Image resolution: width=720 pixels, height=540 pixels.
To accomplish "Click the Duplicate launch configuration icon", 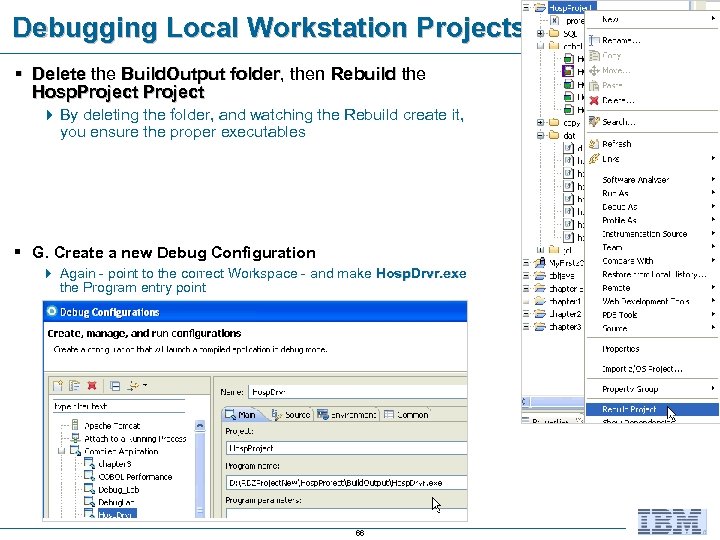I will (74, 386).
